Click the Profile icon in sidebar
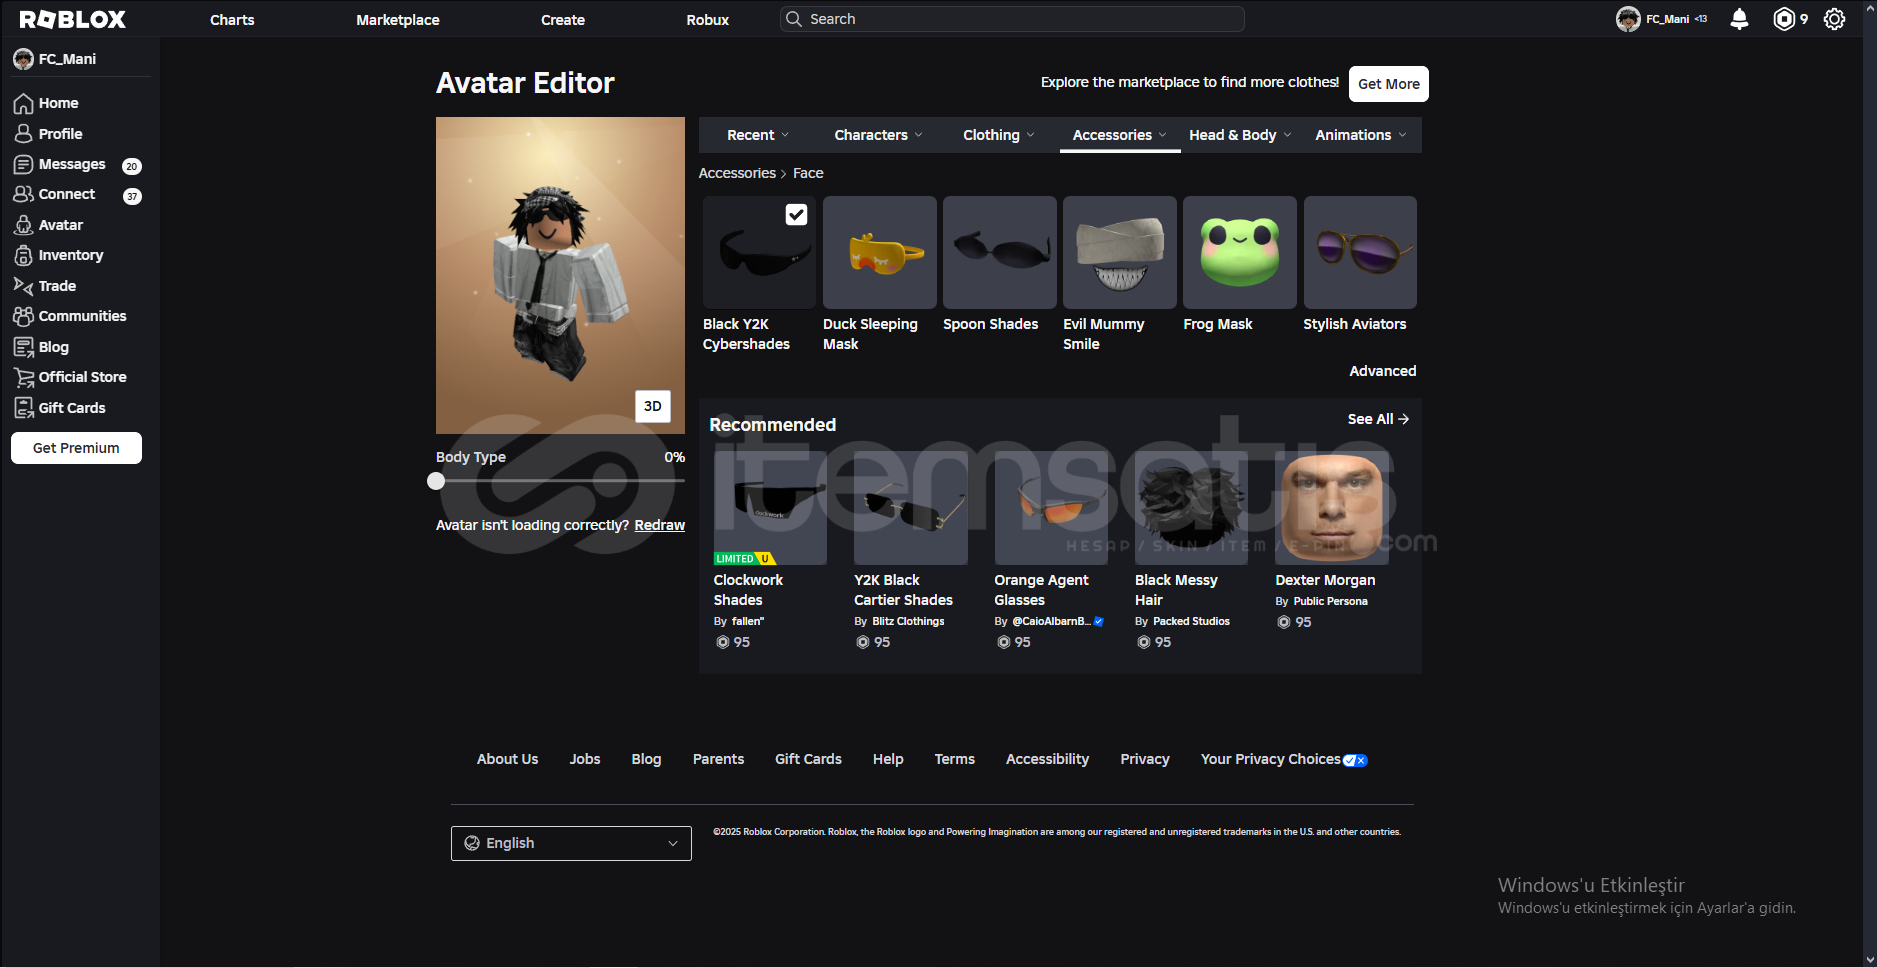The height and width of the screenshot is (968, 1877). tap(24, 133)
